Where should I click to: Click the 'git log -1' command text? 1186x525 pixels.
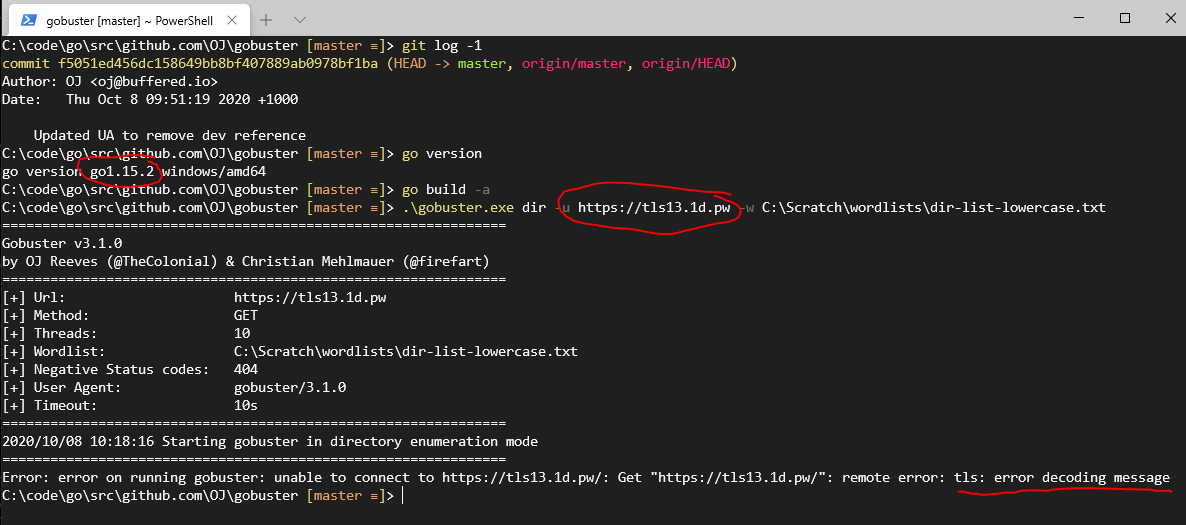[441, 46]
